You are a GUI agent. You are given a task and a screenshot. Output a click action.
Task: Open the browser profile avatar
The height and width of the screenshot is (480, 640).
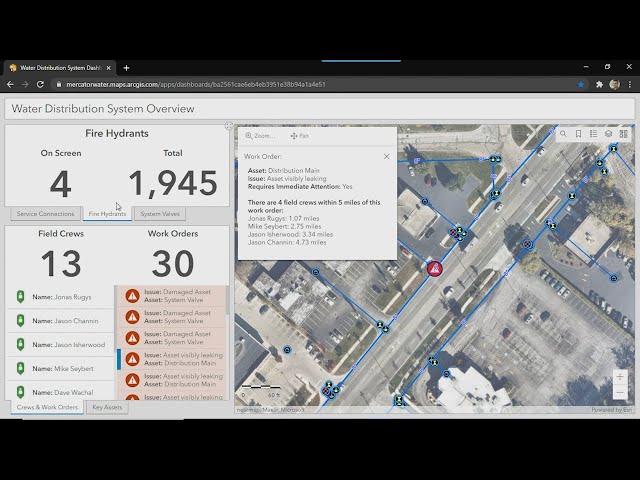tap(615, 84)
